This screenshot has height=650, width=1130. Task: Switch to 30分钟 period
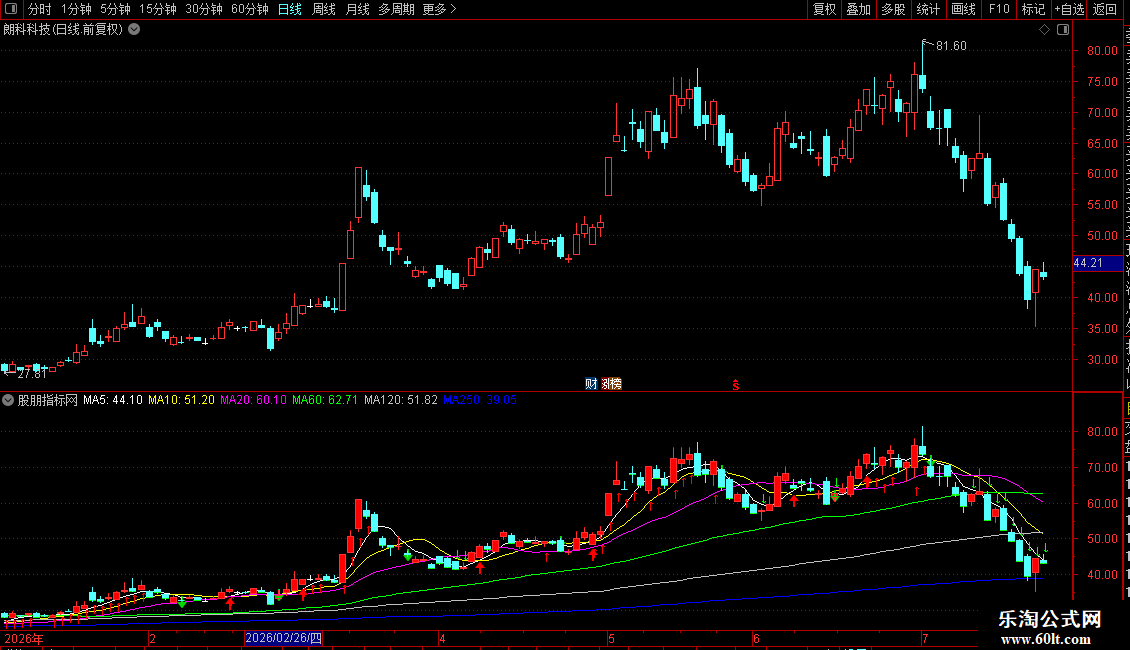click(x=204, y=9)
